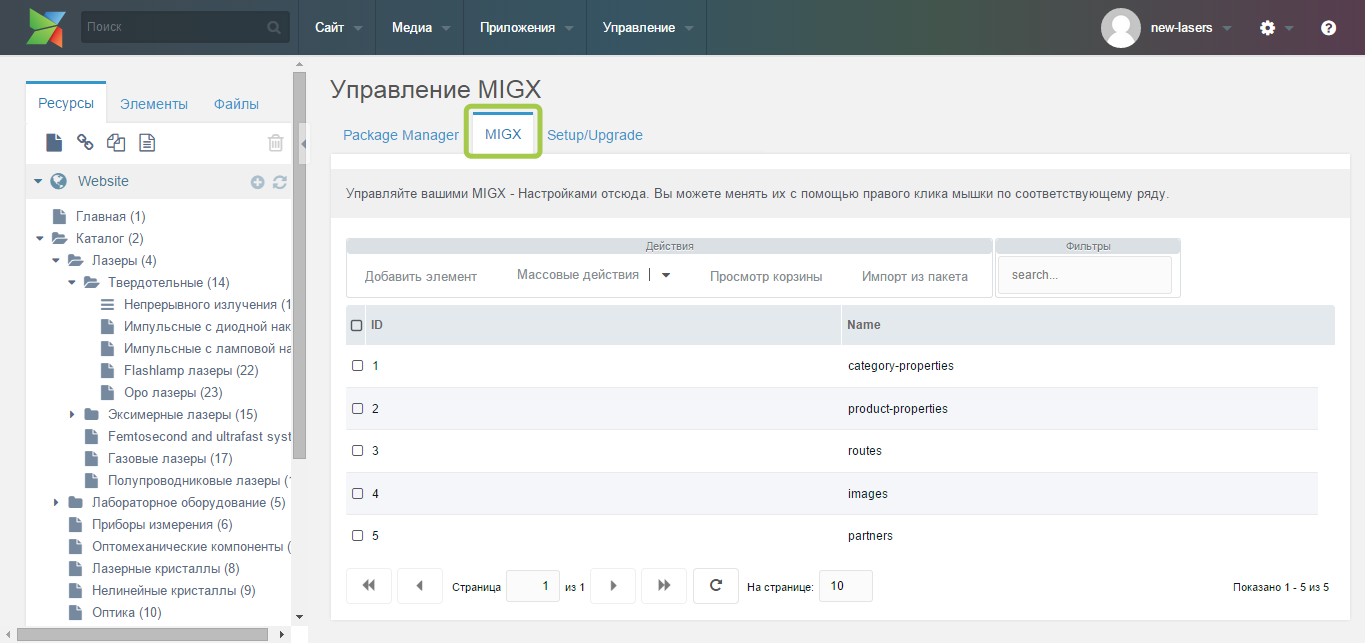Expand the Эксимерные лазеры node

pyautogui.click(x=72, y=414)
